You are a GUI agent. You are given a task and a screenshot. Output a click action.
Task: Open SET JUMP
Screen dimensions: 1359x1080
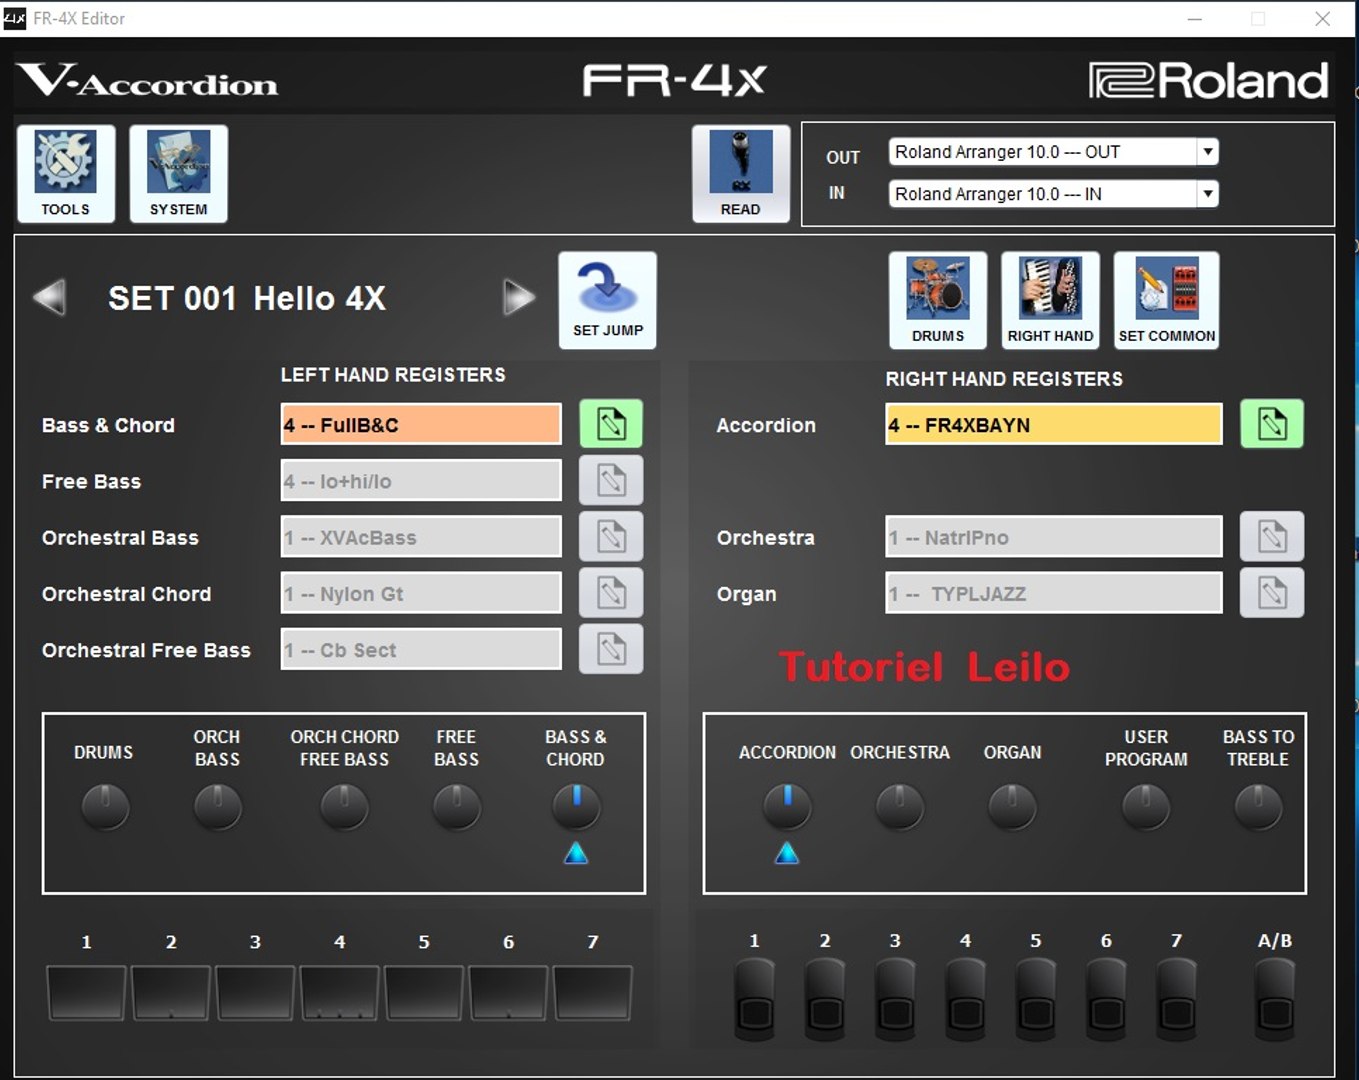click(607, 300)
